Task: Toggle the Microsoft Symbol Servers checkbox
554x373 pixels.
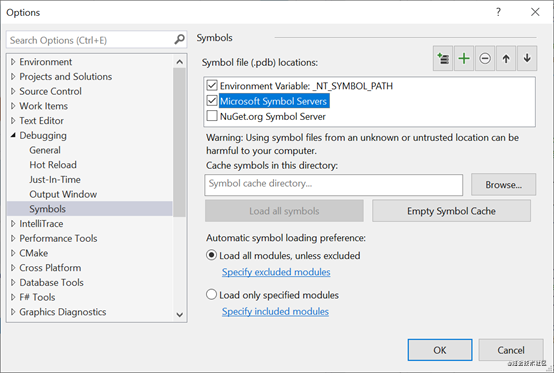Action: [x=212, y=101]
